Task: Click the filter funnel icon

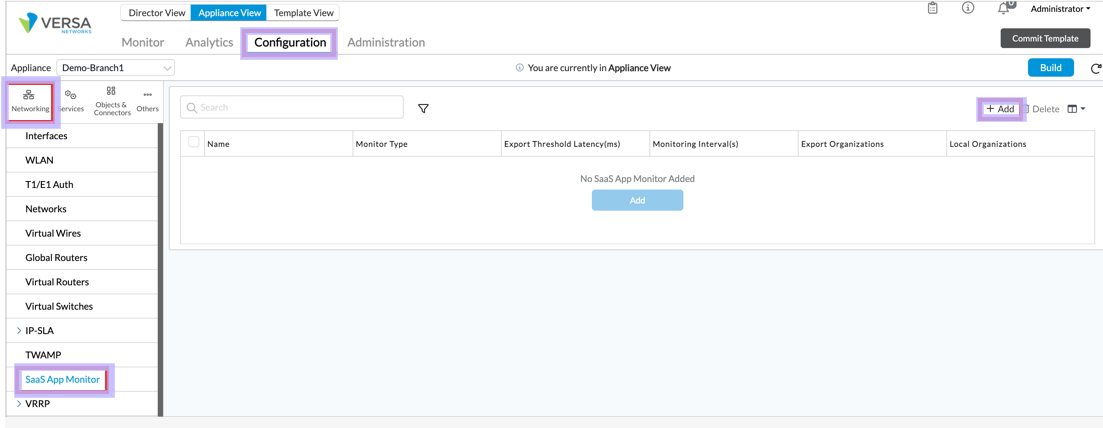Action: pyautogui.click(x=423, y=108)
